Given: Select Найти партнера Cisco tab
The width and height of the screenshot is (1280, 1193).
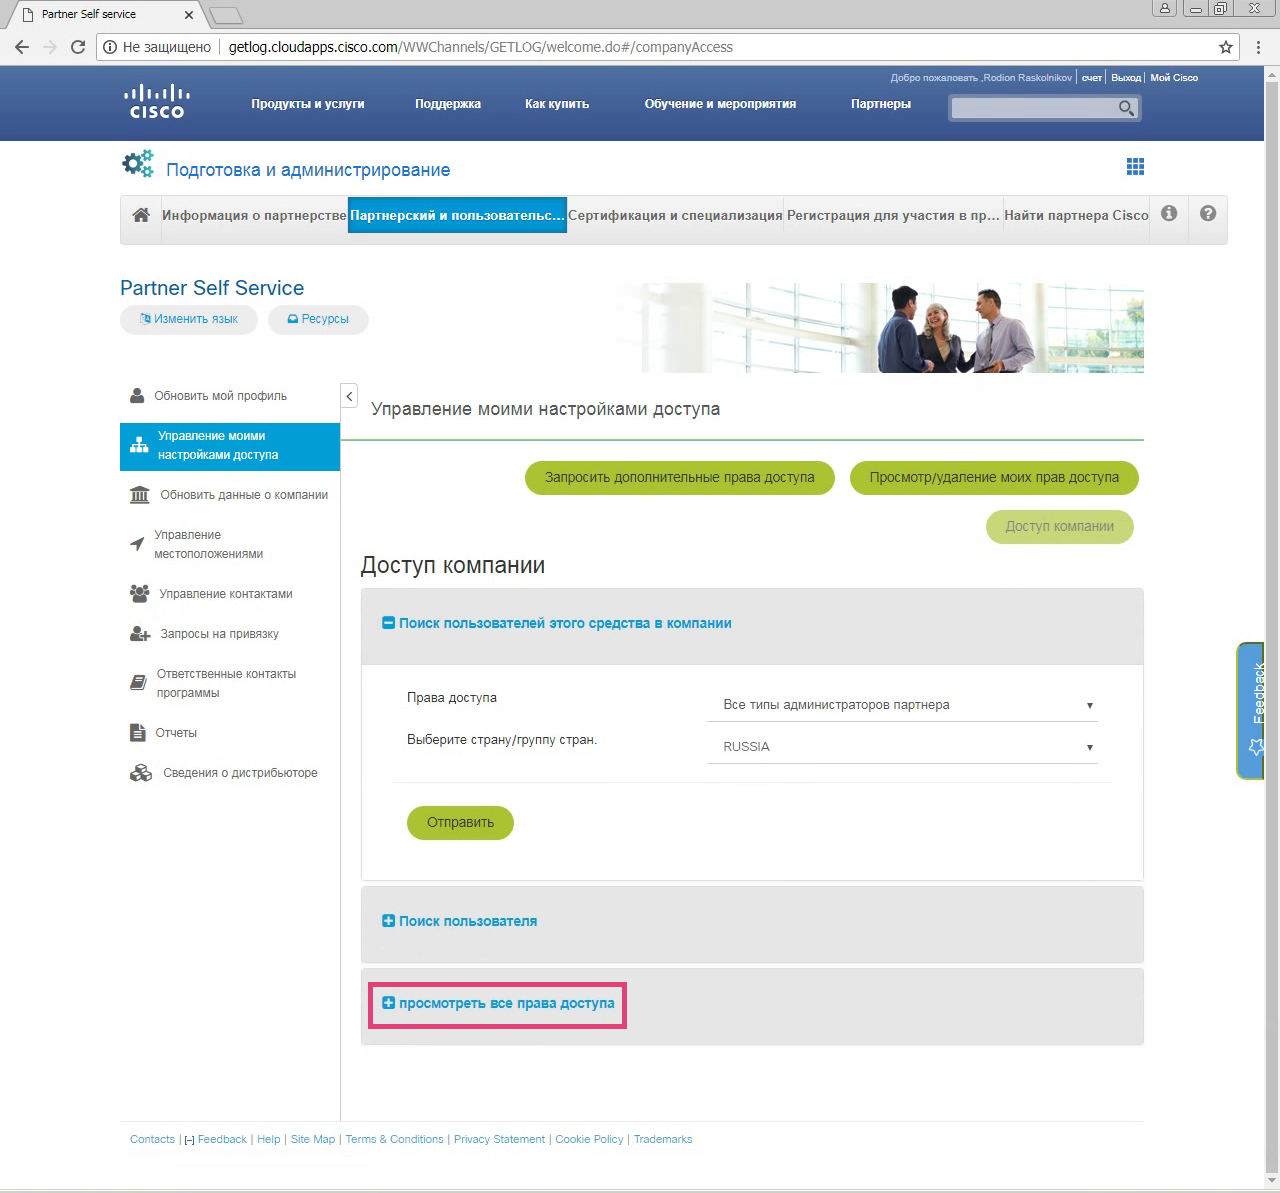Looking at the screenshot, I should 1076,215.
